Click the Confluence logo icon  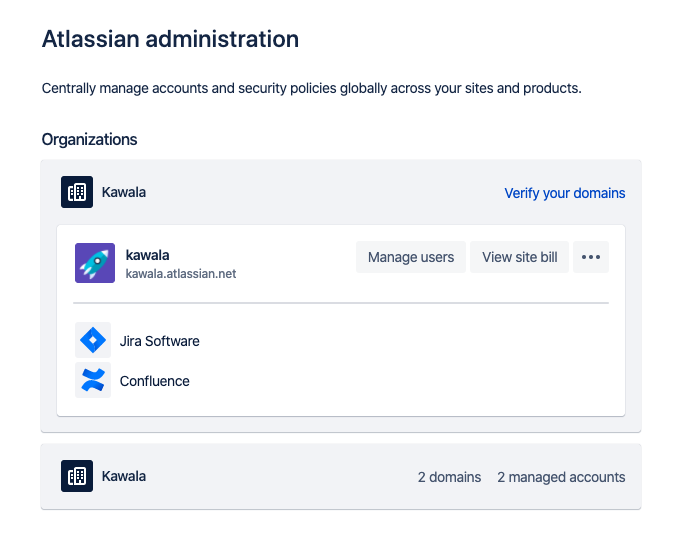point(93,380)
